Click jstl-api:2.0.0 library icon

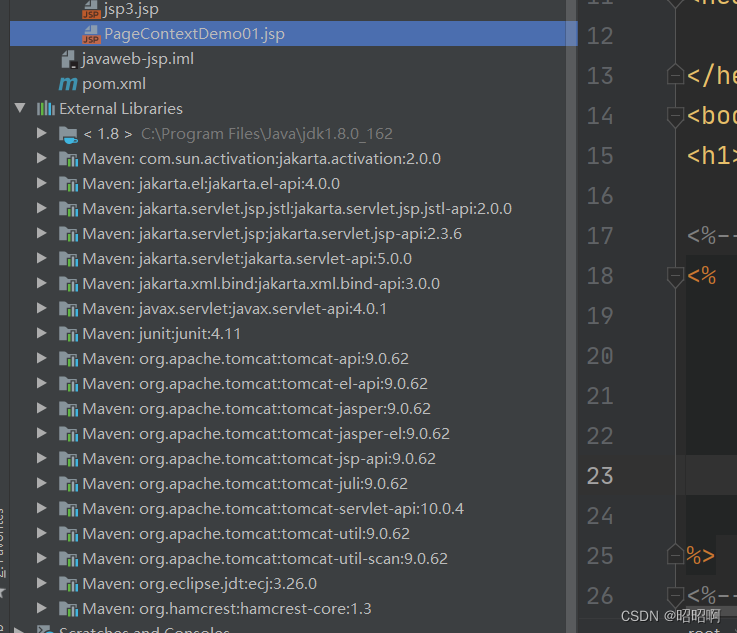tap(69, 209)
